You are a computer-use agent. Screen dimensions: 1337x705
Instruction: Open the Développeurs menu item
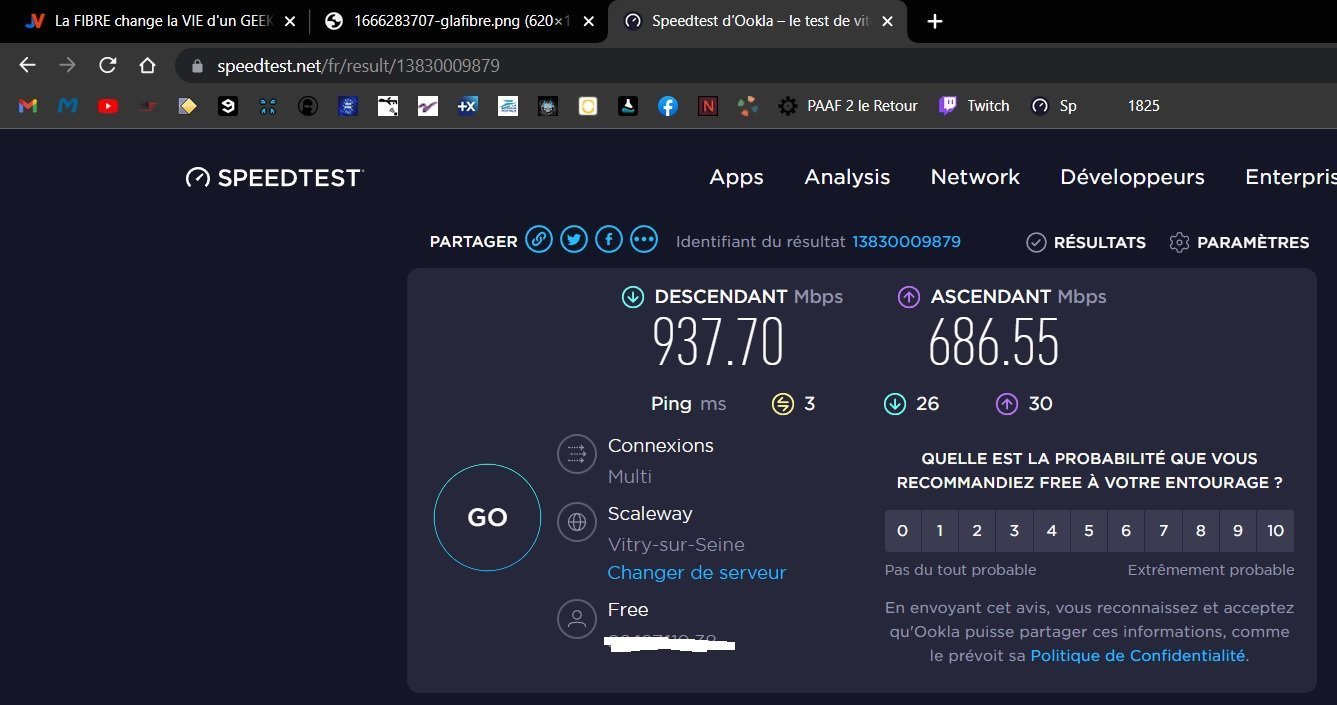1132,177
